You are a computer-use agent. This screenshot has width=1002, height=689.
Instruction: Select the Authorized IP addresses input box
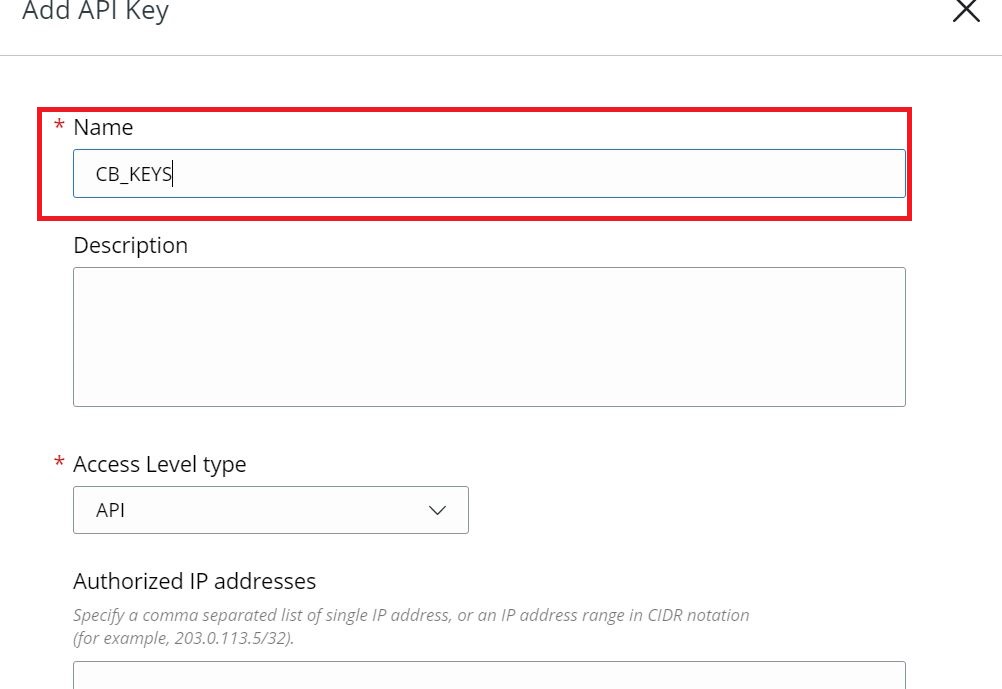489,675
